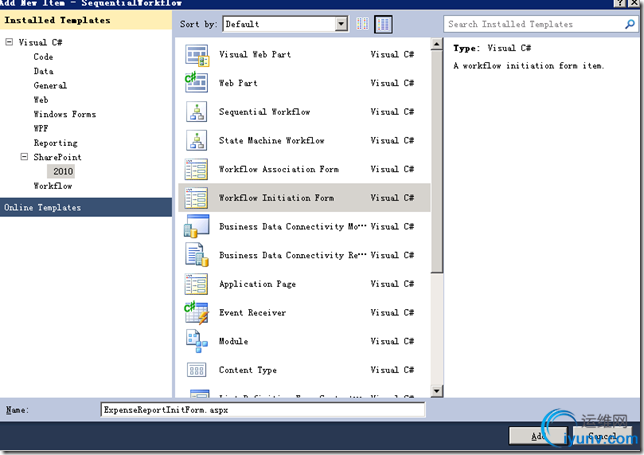Pick the Workflow Initiation Form icon
Viewport: 644px width, 455px height.
pos(196,198)
